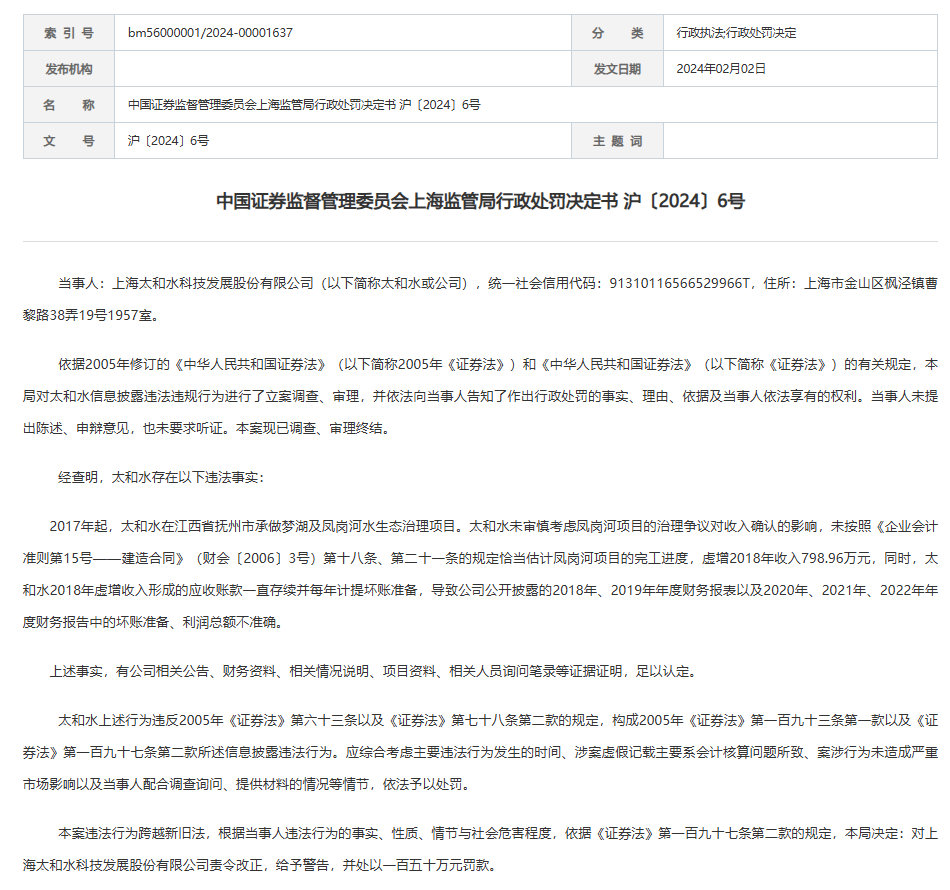Screen dimensions: 950x890
Task: Click paragraph starting 本案违法行为跨越新旧法
Action: pyautogui.click(x=480, y=849)
